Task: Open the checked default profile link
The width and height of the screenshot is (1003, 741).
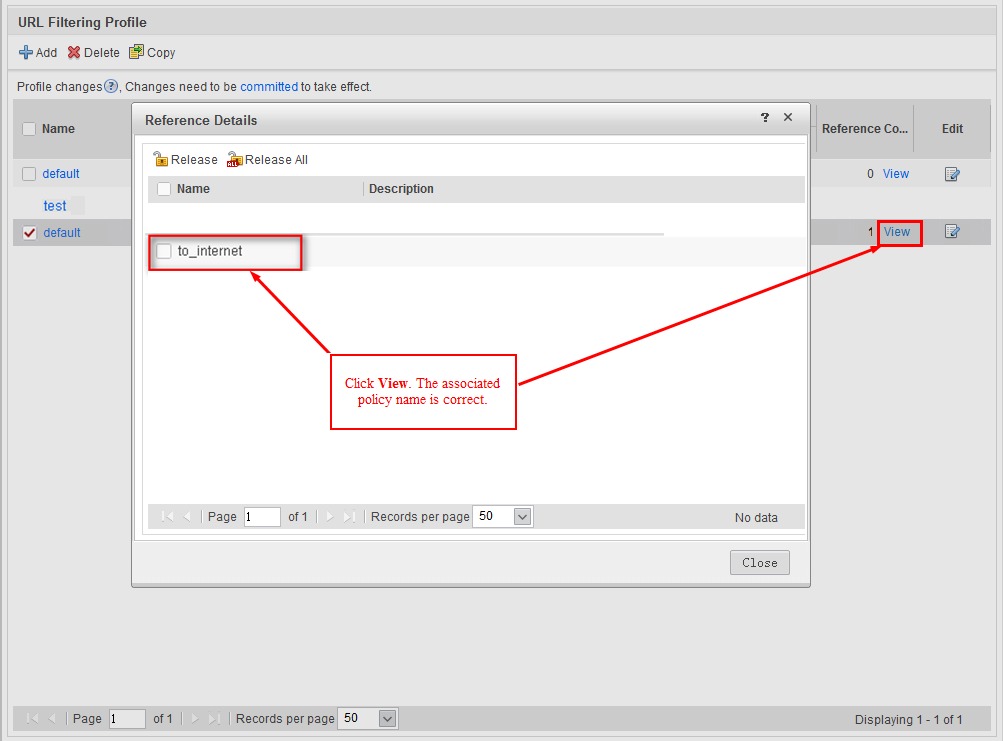Action: click(x=62, y=233)
